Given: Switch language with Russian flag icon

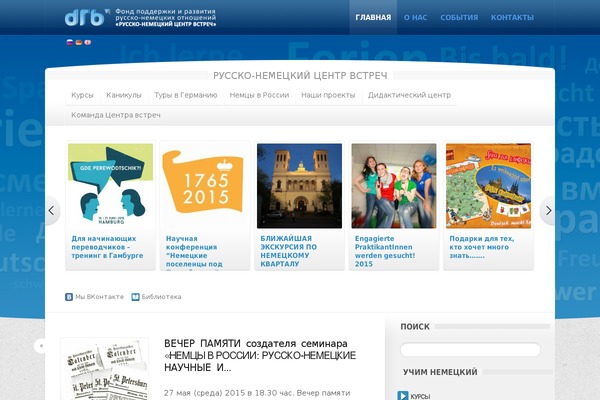Looking at the screenshot, I should click(70, 42).
